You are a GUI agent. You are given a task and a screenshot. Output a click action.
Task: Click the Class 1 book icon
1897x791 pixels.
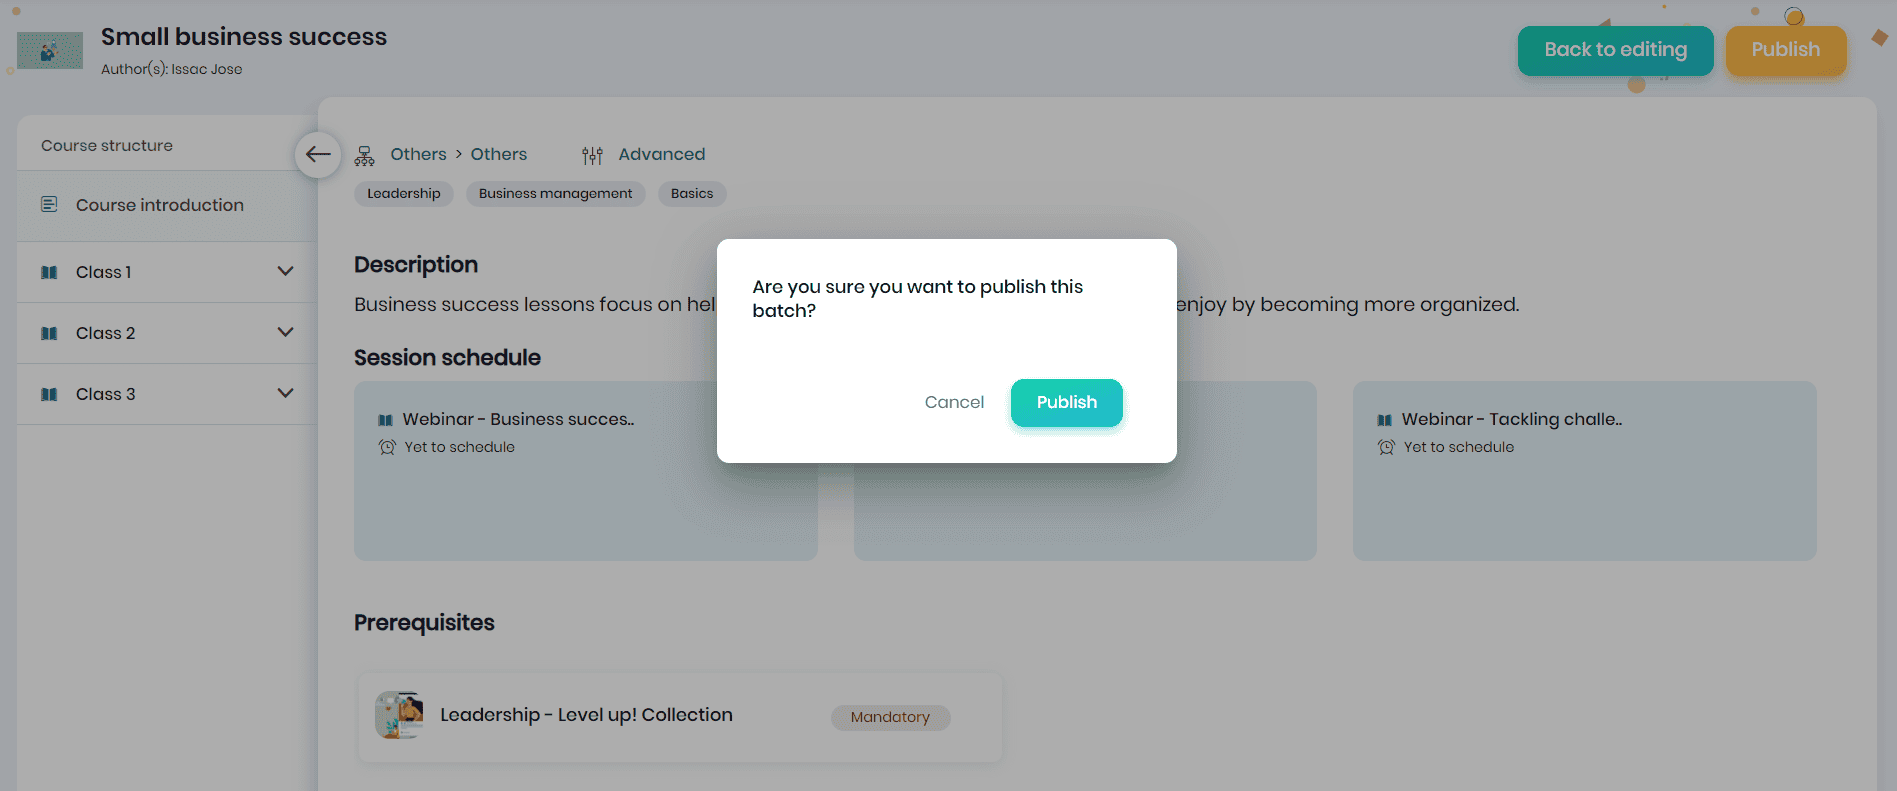coord(49,272)
